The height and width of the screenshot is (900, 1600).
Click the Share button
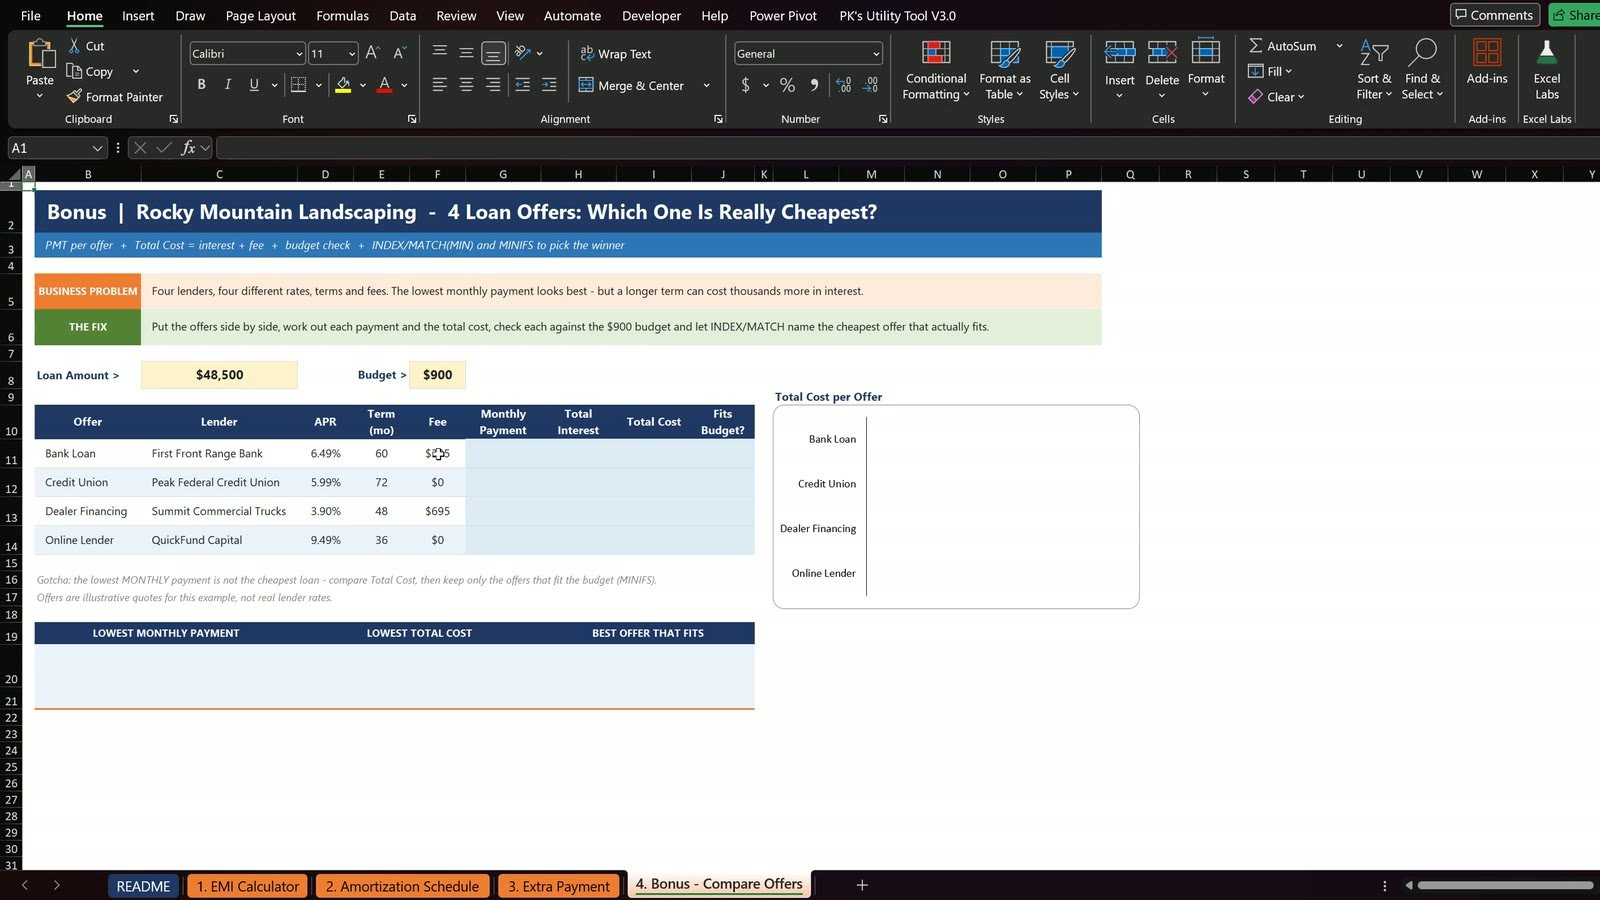[1575, 15]
